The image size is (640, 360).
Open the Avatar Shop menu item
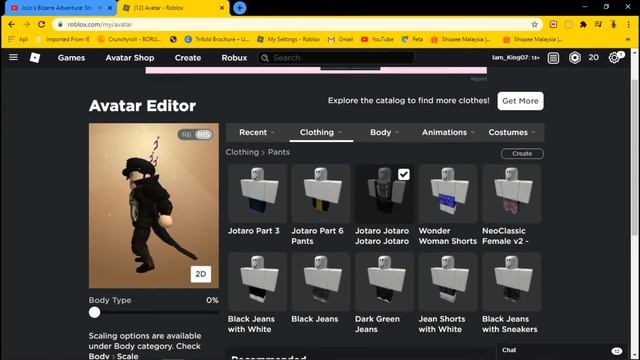point(130,58)
